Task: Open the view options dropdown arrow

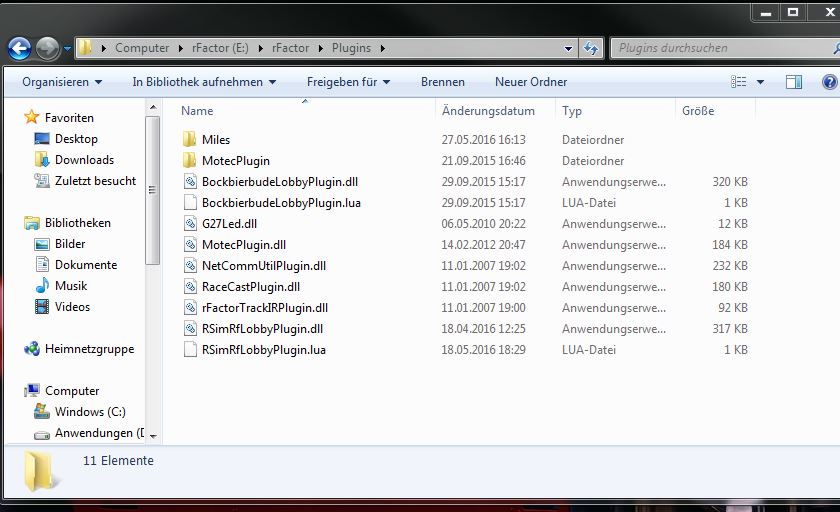Action: coord(761,82)
